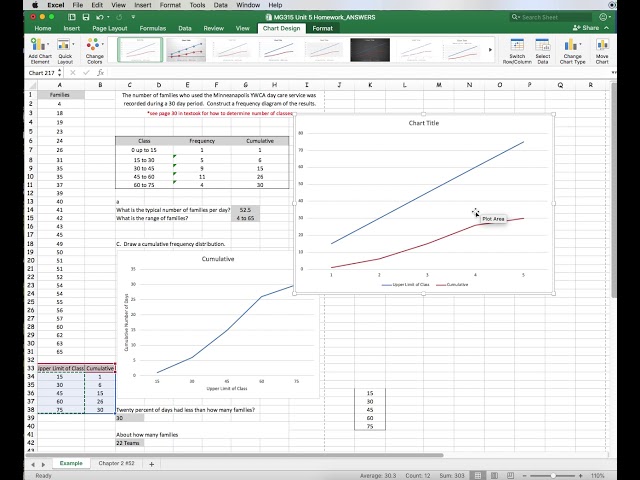Open the Help menu
The height and width of the screenshot is (480, 640).
coord(275,5)
